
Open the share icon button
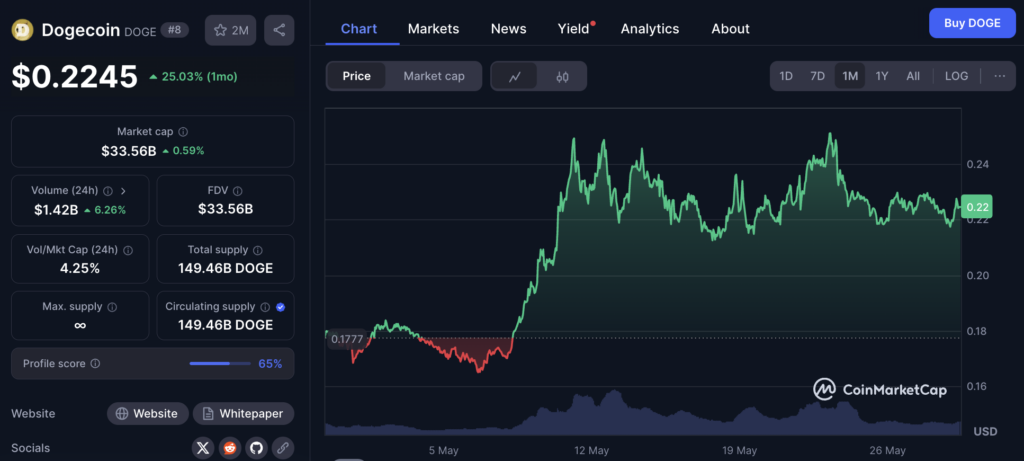[x=279, y=30]
